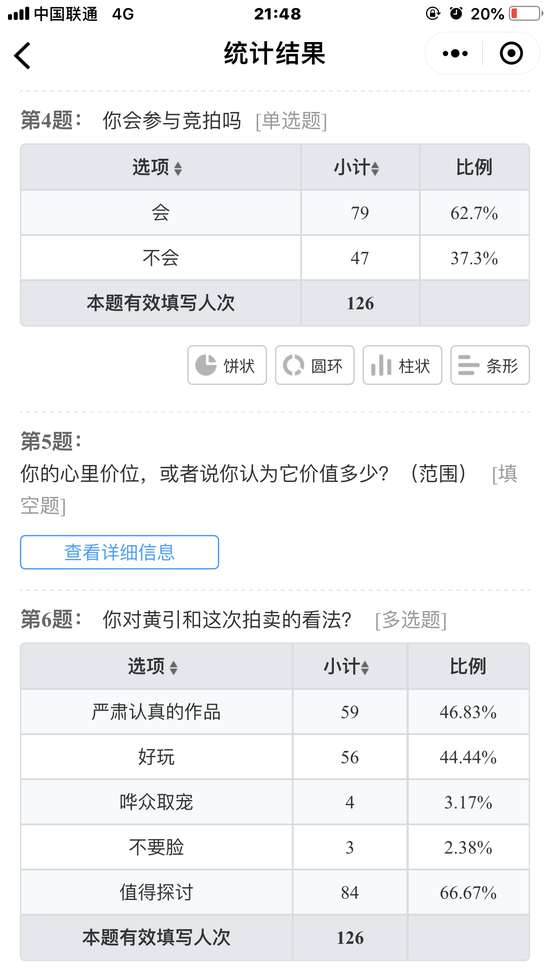Select the 不会 row in question 4
550x977 pixels.
click(x=275, y=258)
